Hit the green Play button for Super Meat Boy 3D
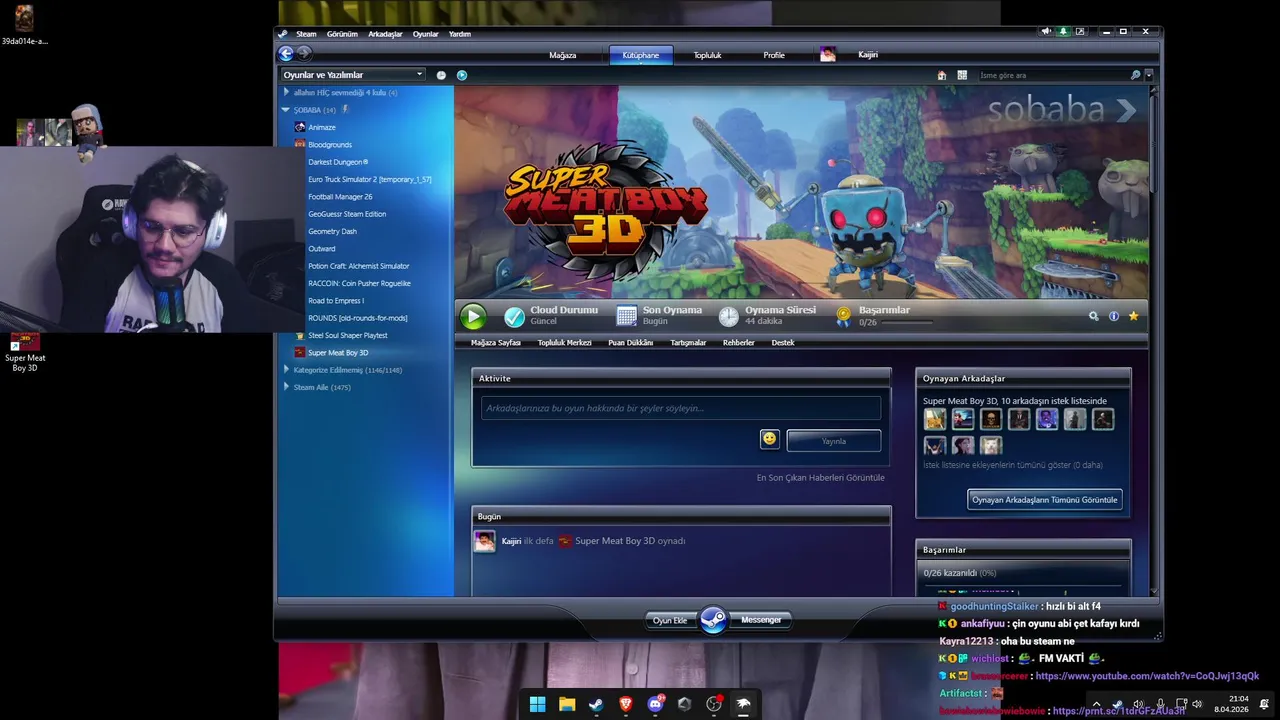1280x720 pixels. pyautogui.click(x=473, y=317)
